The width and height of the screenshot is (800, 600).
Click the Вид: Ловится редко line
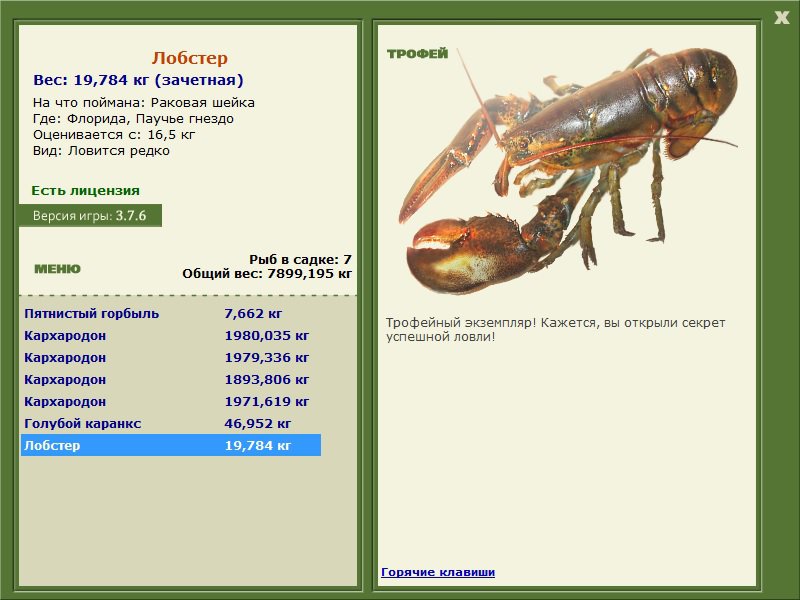pos(101,151)
